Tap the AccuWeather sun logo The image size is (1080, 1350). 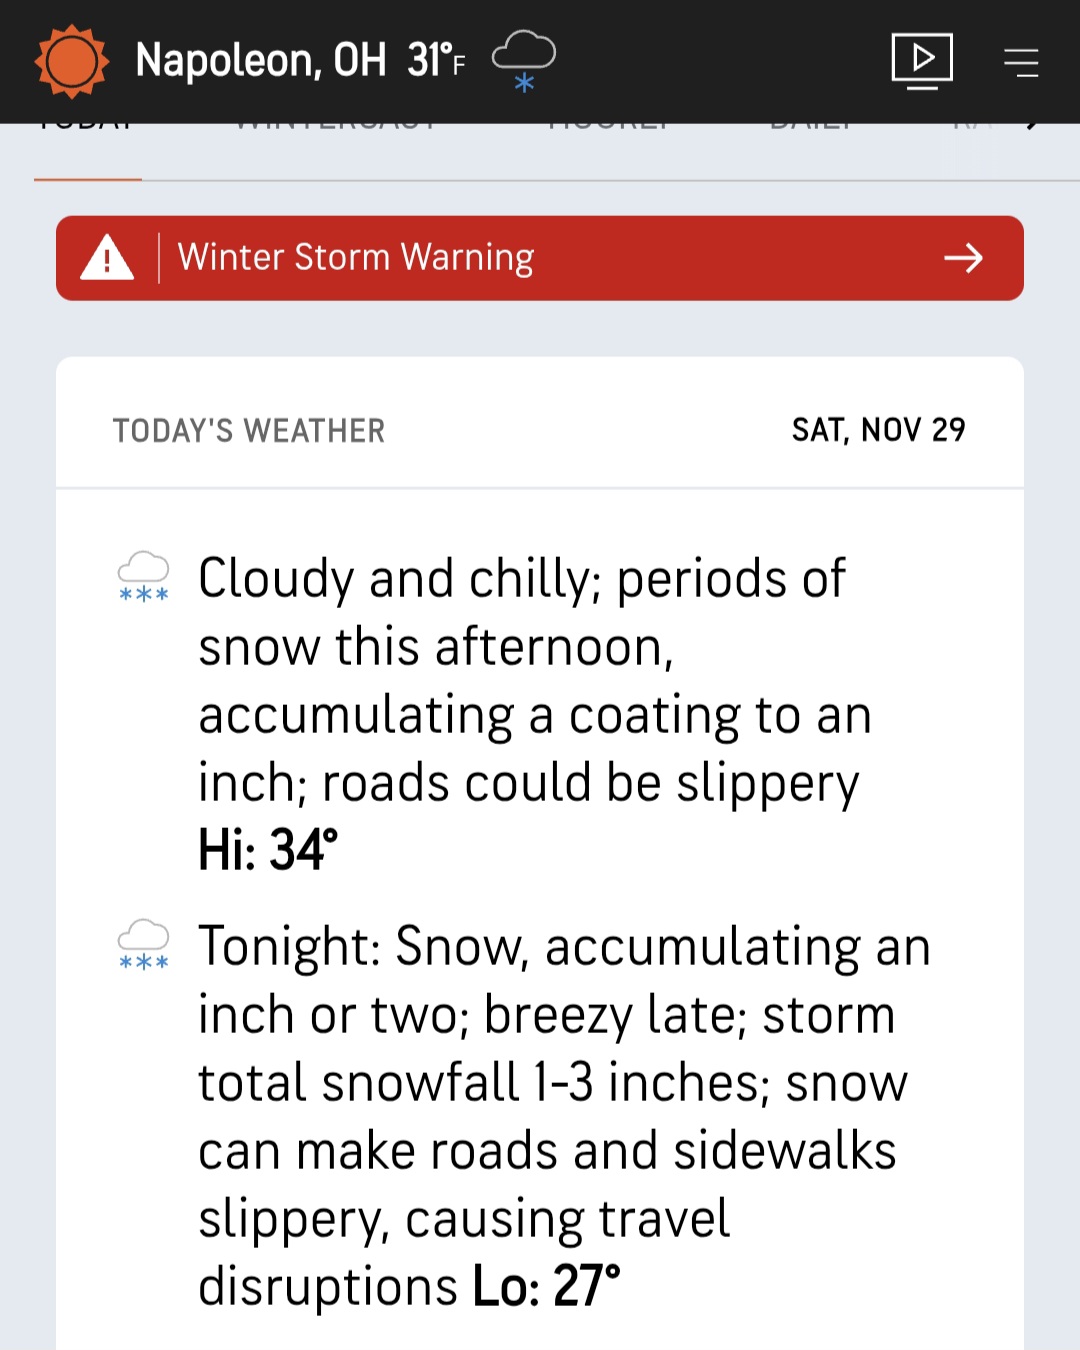click(71, 62)
